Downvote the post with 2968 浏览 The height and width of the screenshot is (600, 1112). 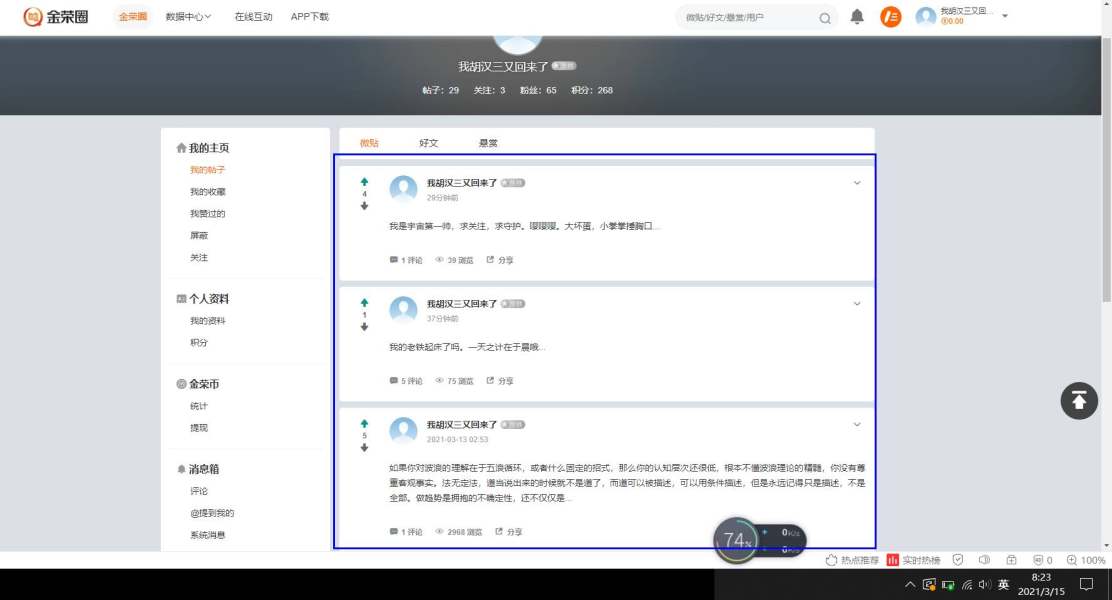[365, 448]
